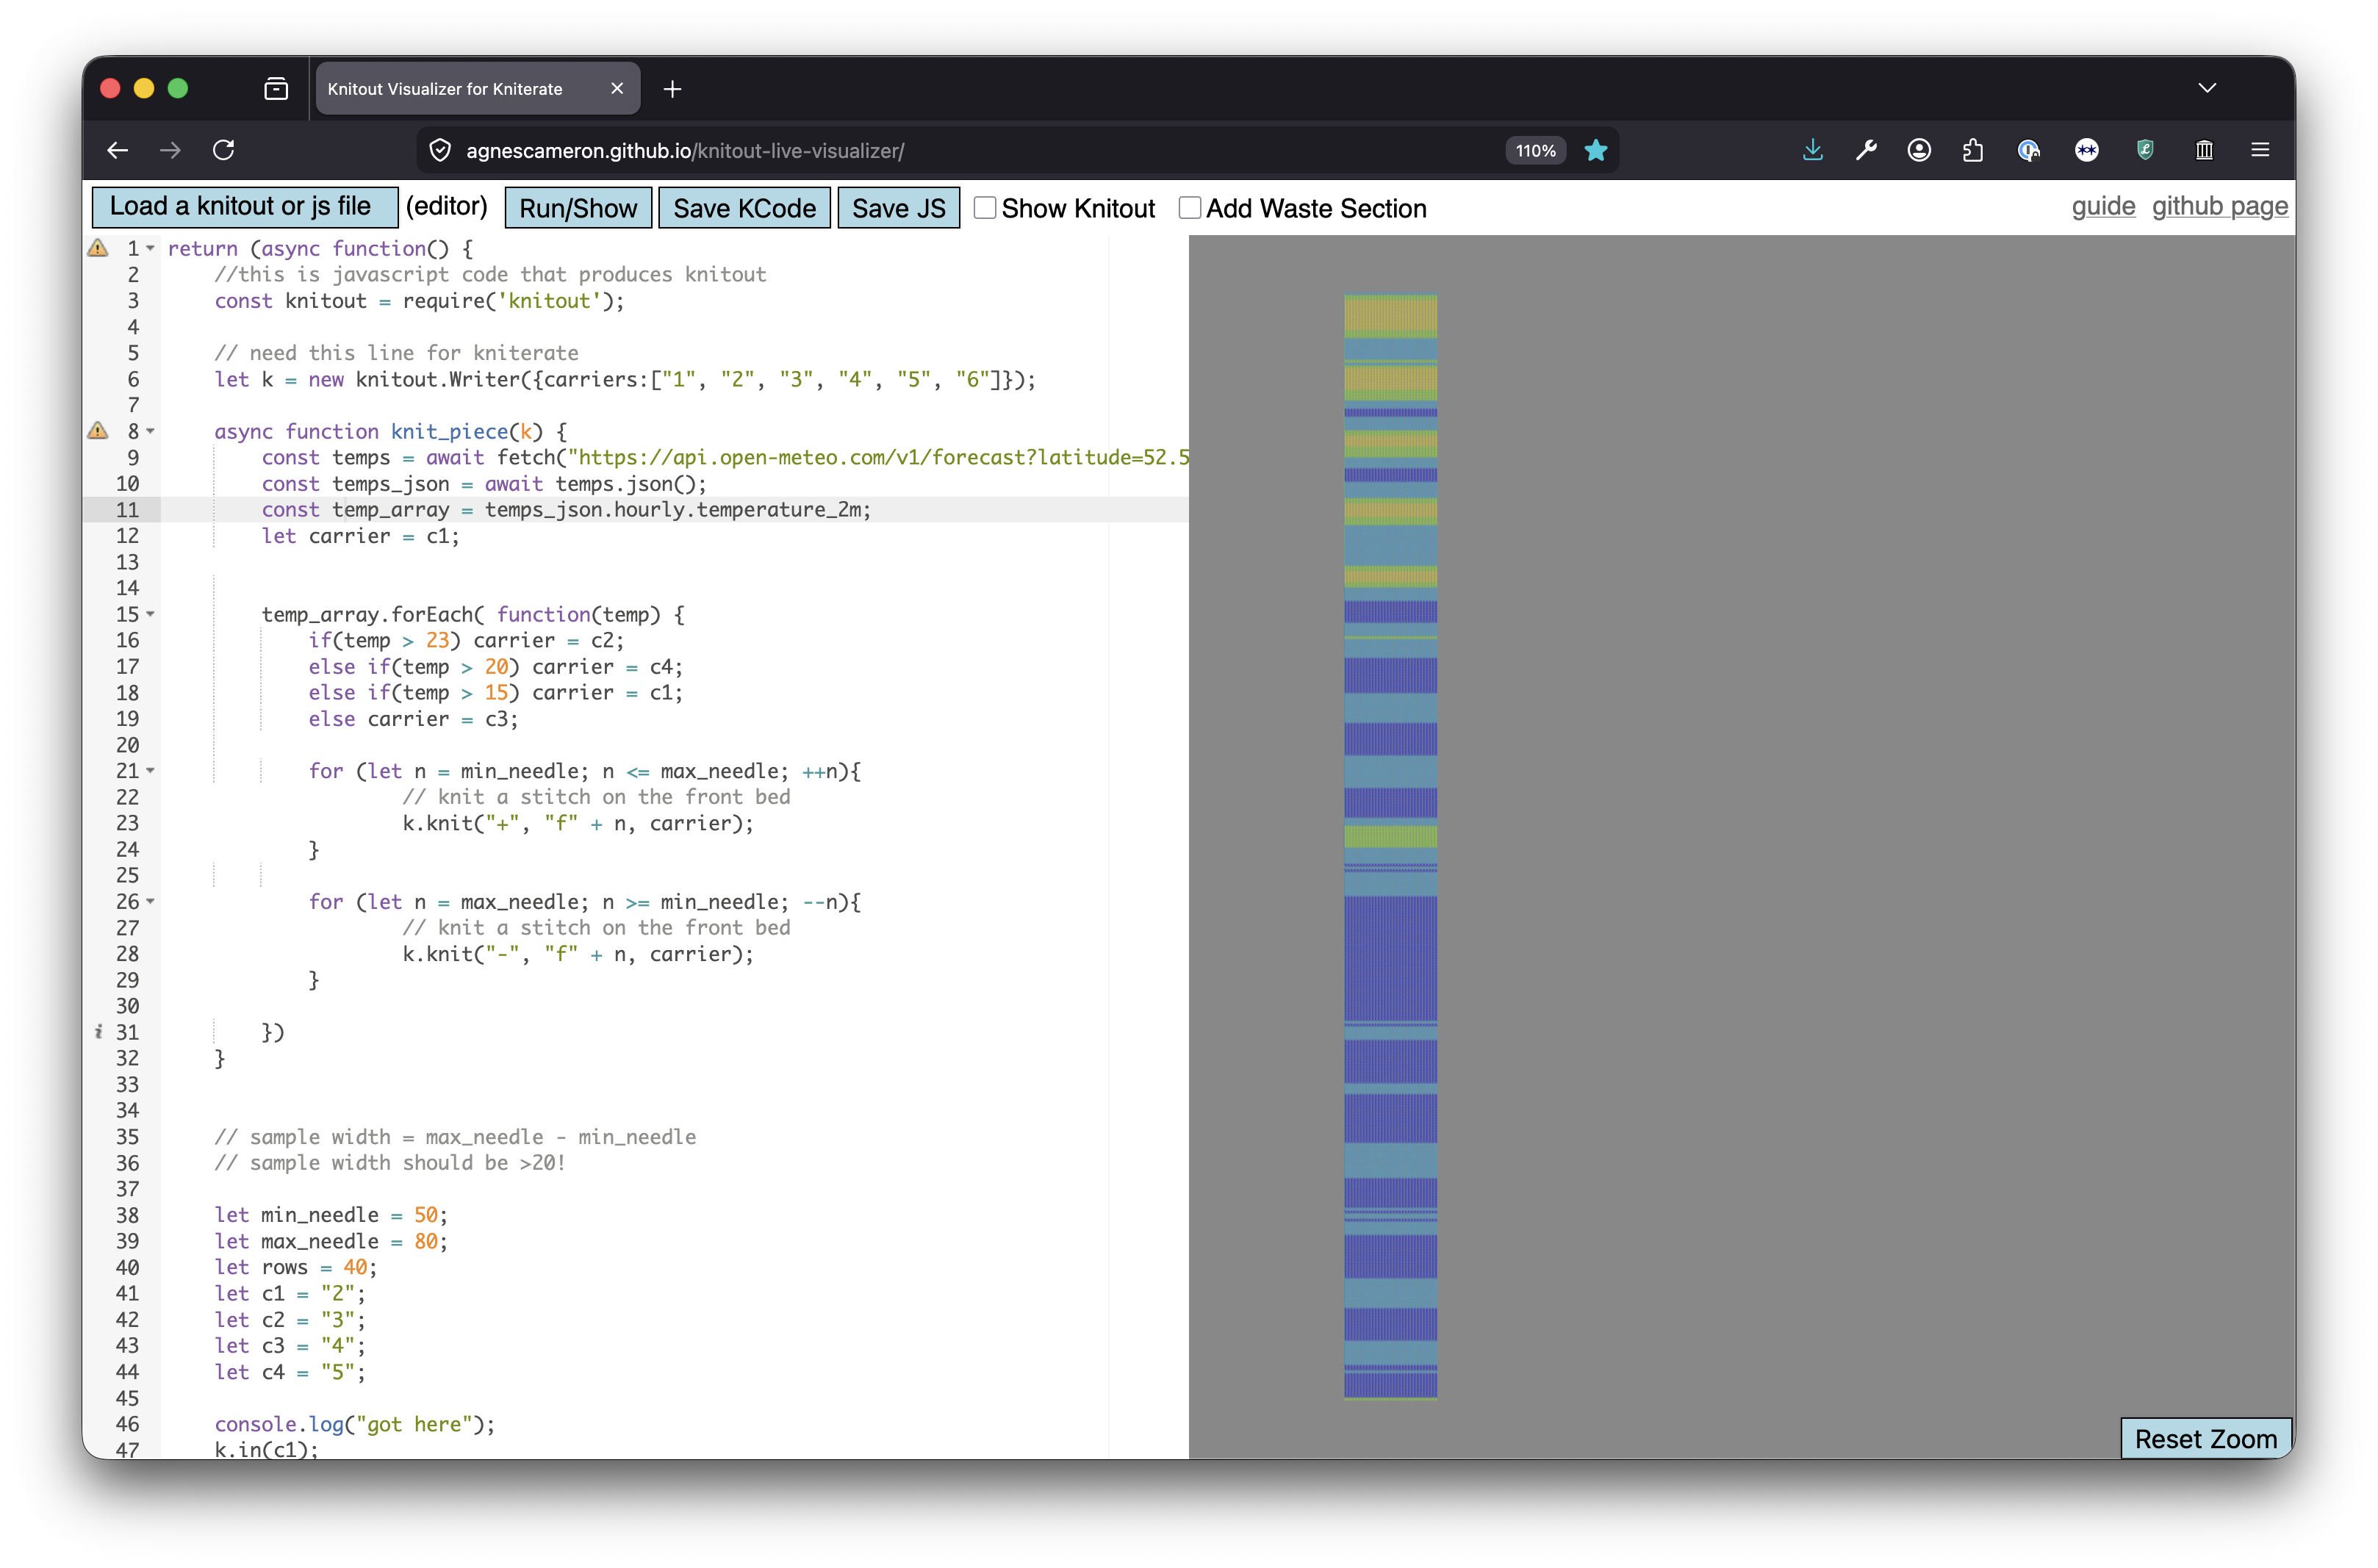Click the 'else carrier = c3;' line

(413, 719)
